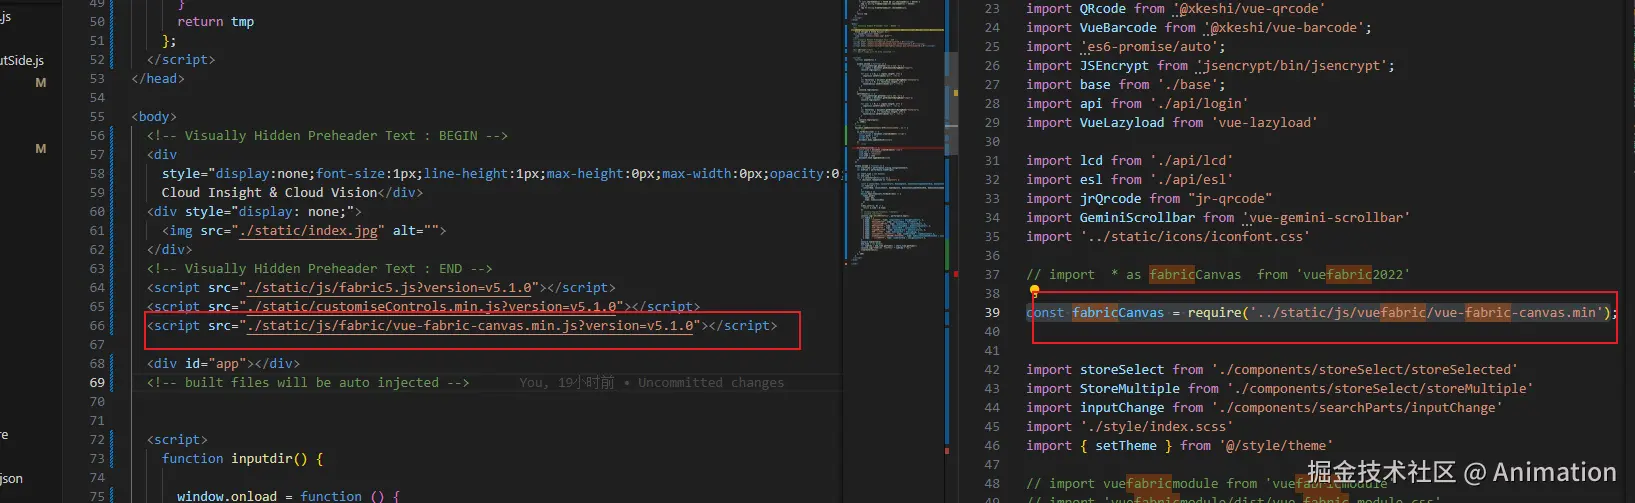This screenshot has width=1635, height=503.
Task: Click the 'import inputChange' line
Action: click(1264, 408)
